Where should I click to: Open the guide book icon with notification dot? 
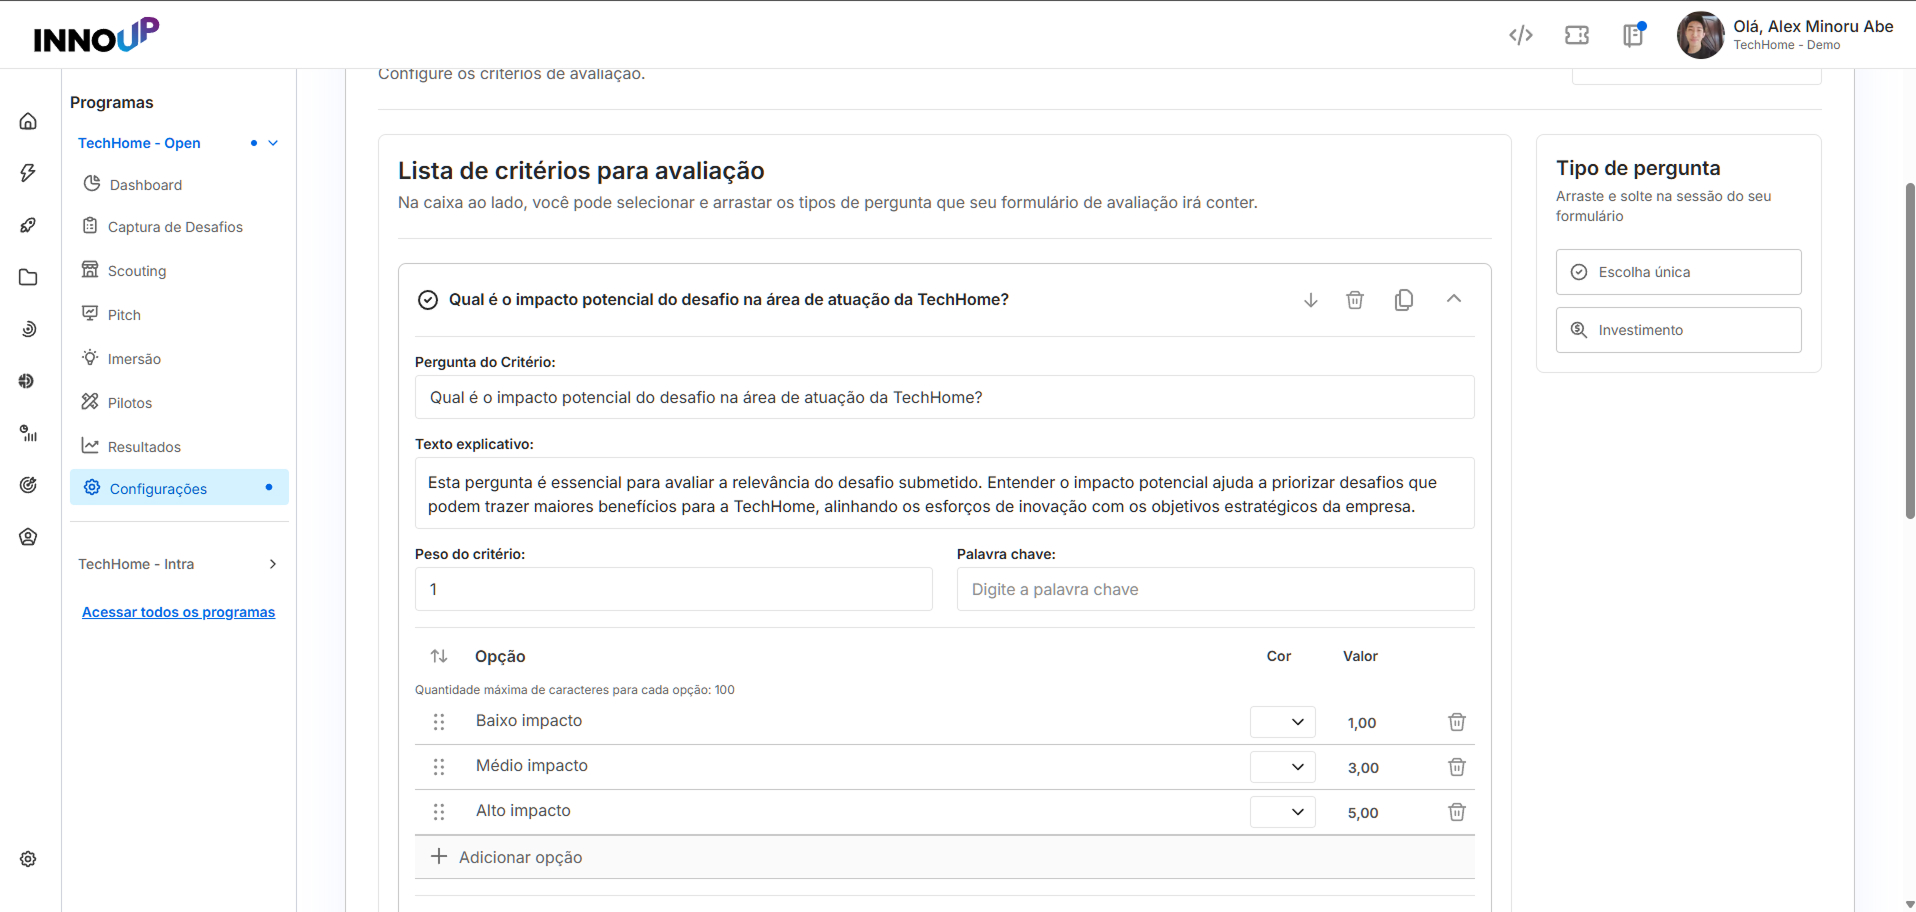tap(1633, 35)
